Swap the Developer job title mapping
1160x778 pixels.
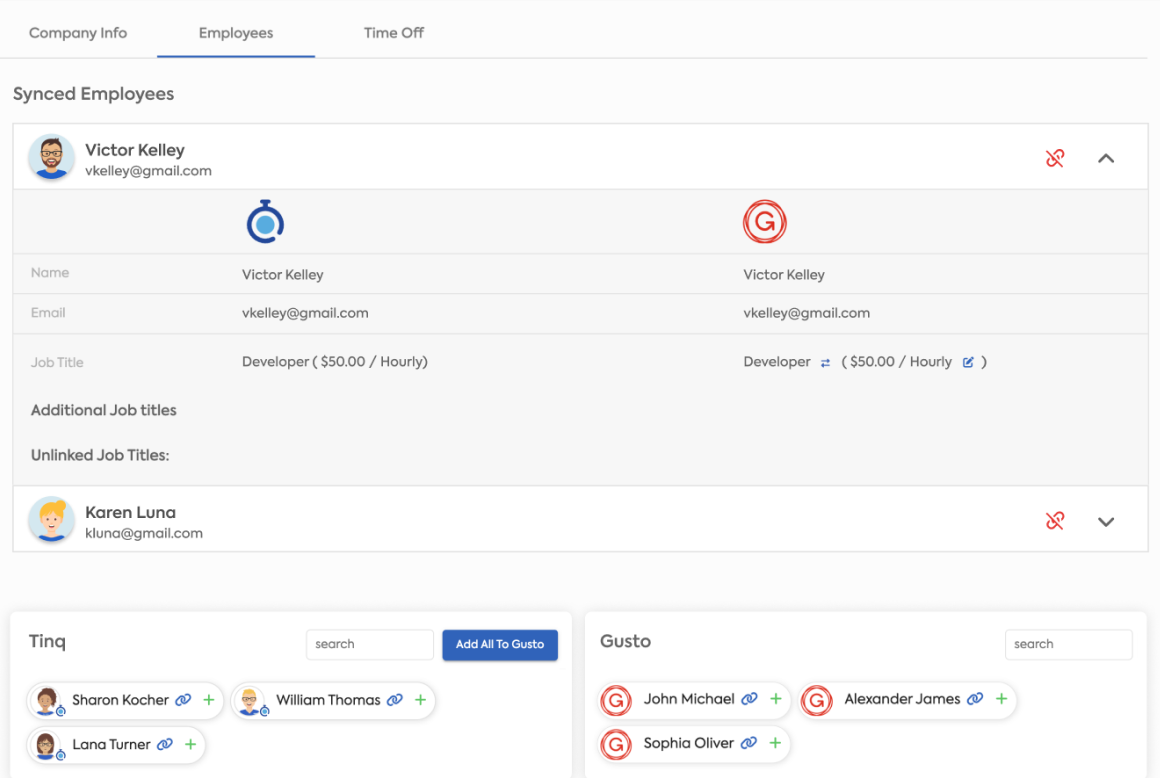click(x=825, y=362)
